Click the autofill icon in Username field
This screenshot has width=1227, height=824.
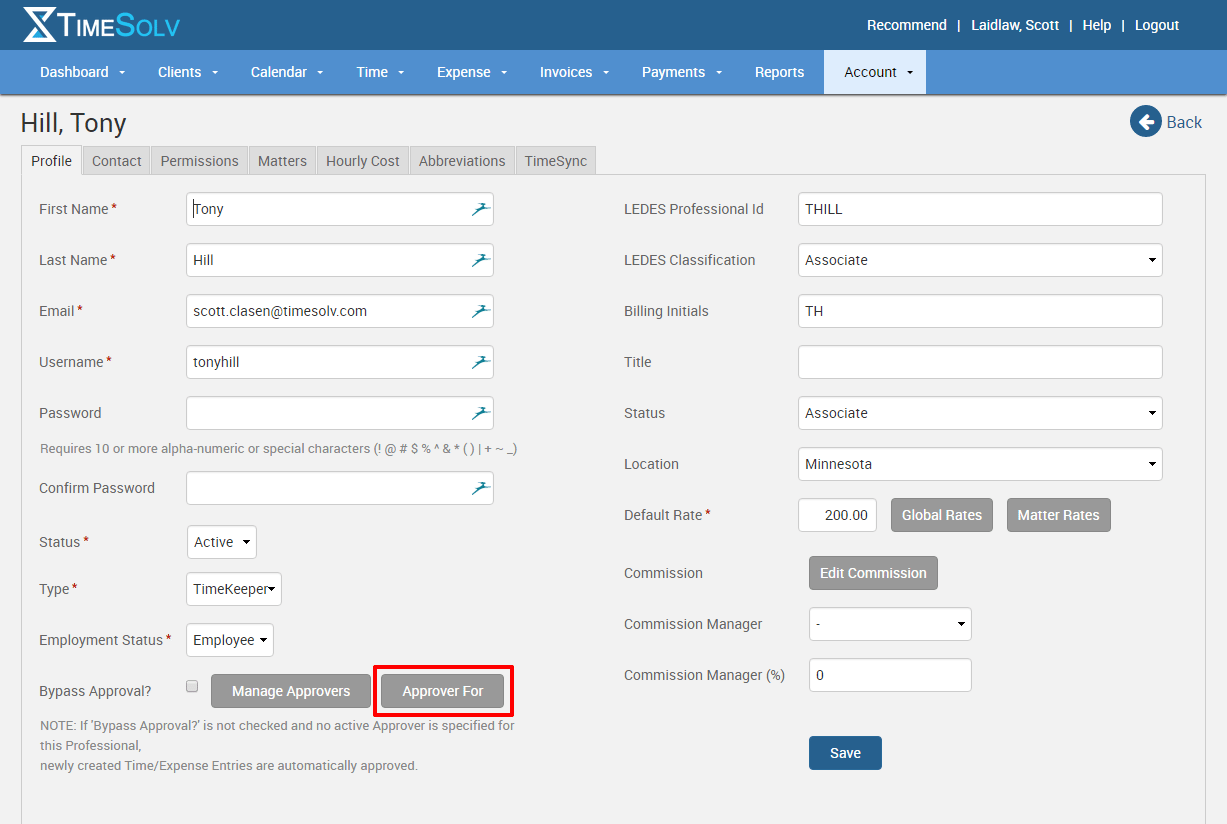[x=481, y=362]
